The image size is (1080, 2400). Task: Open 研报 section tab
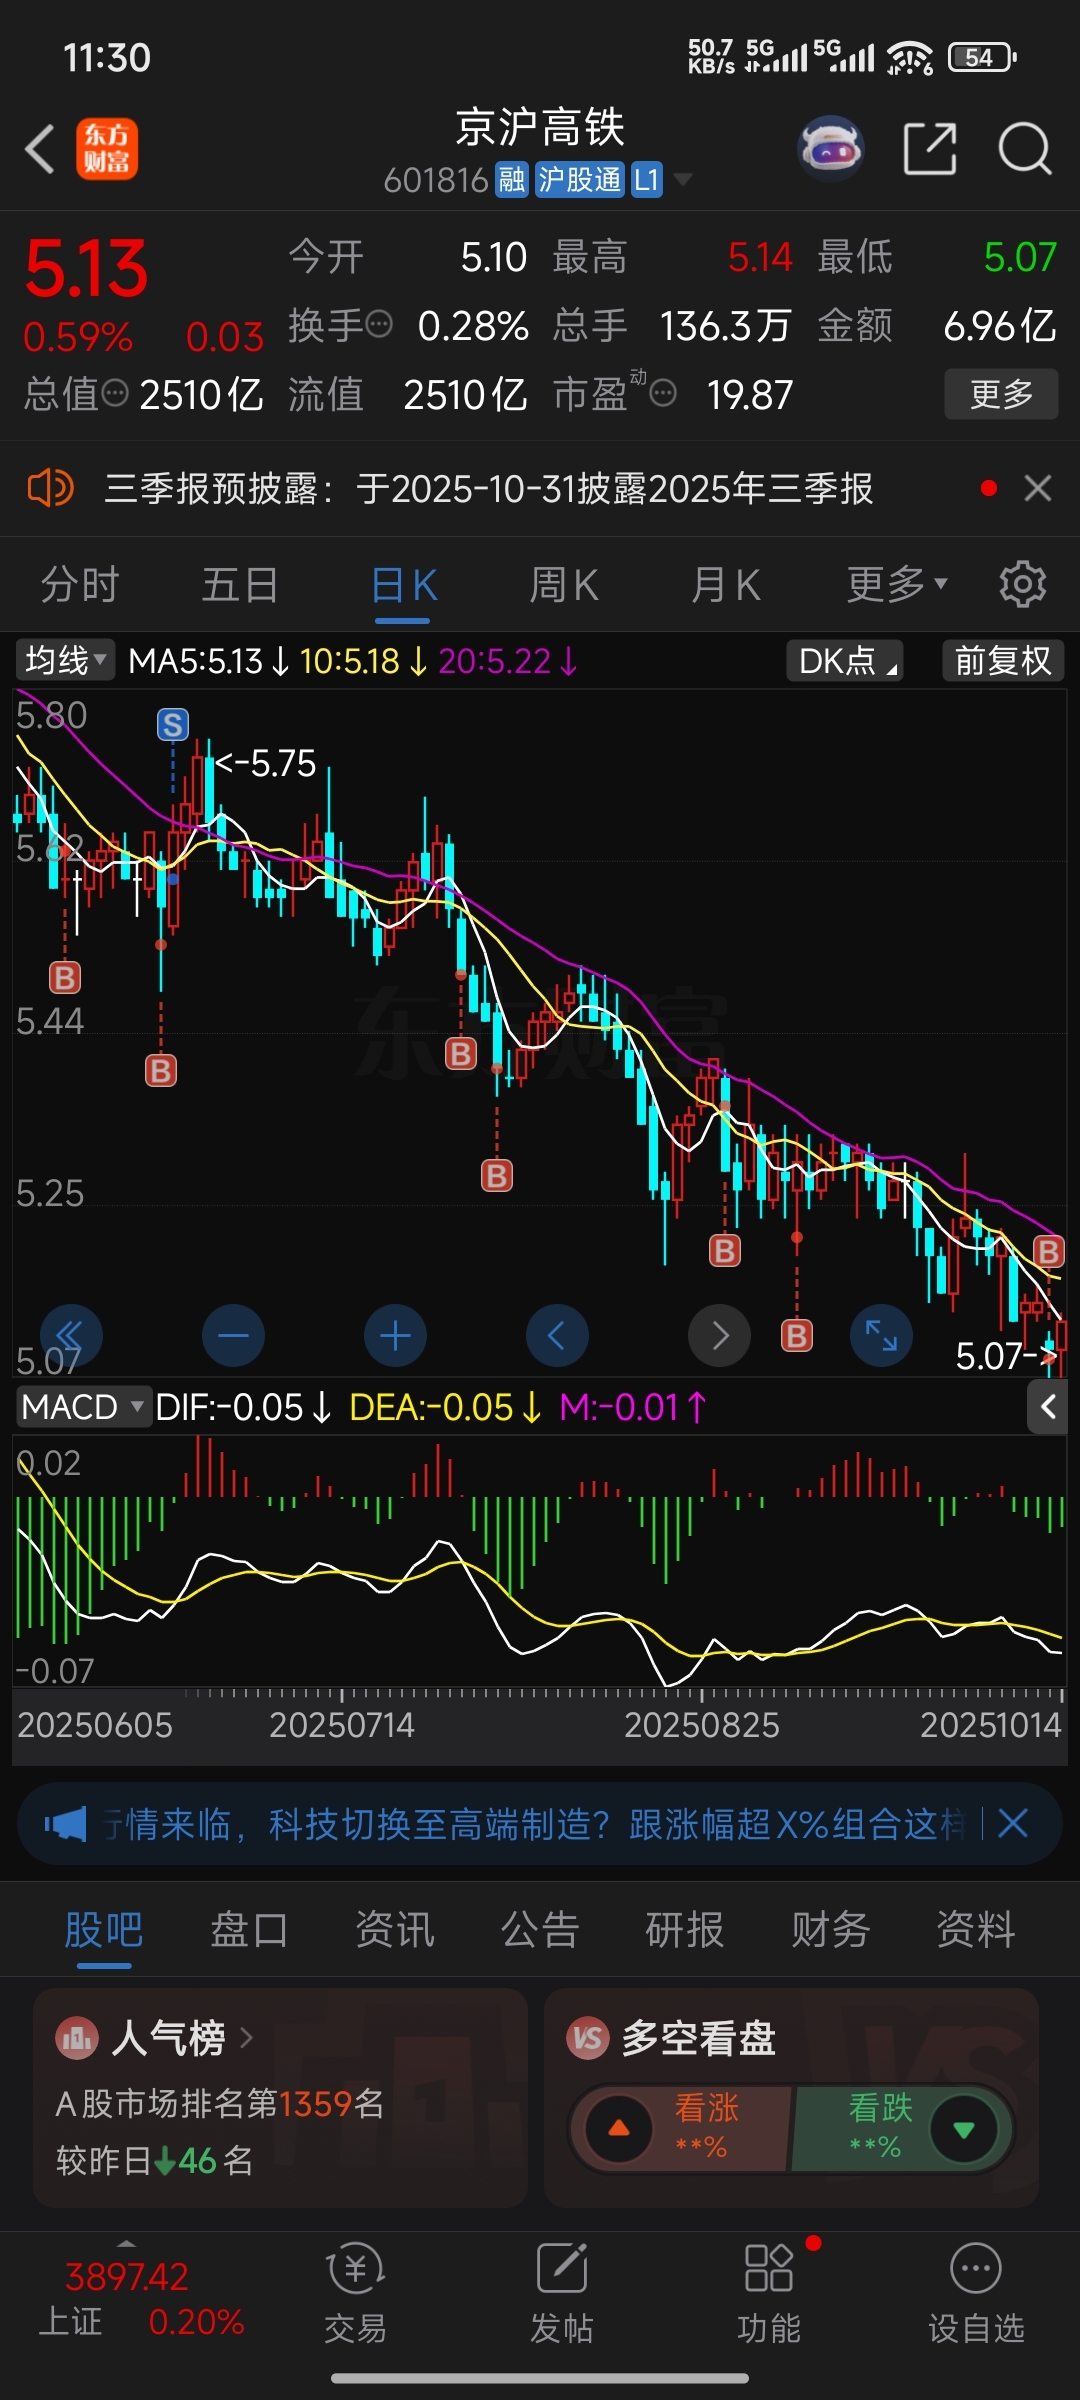[x=685, y=1929]
